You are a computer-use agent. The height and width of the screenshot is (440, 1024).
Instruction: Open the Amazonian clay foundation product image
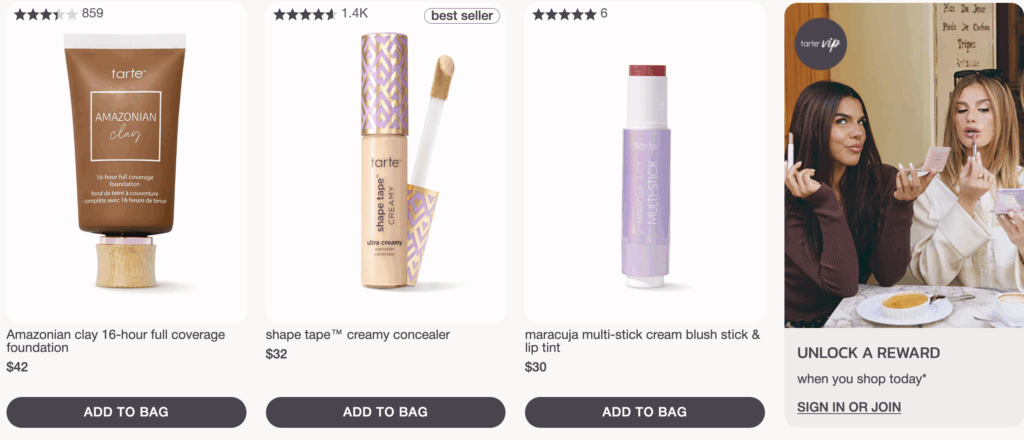126,165
